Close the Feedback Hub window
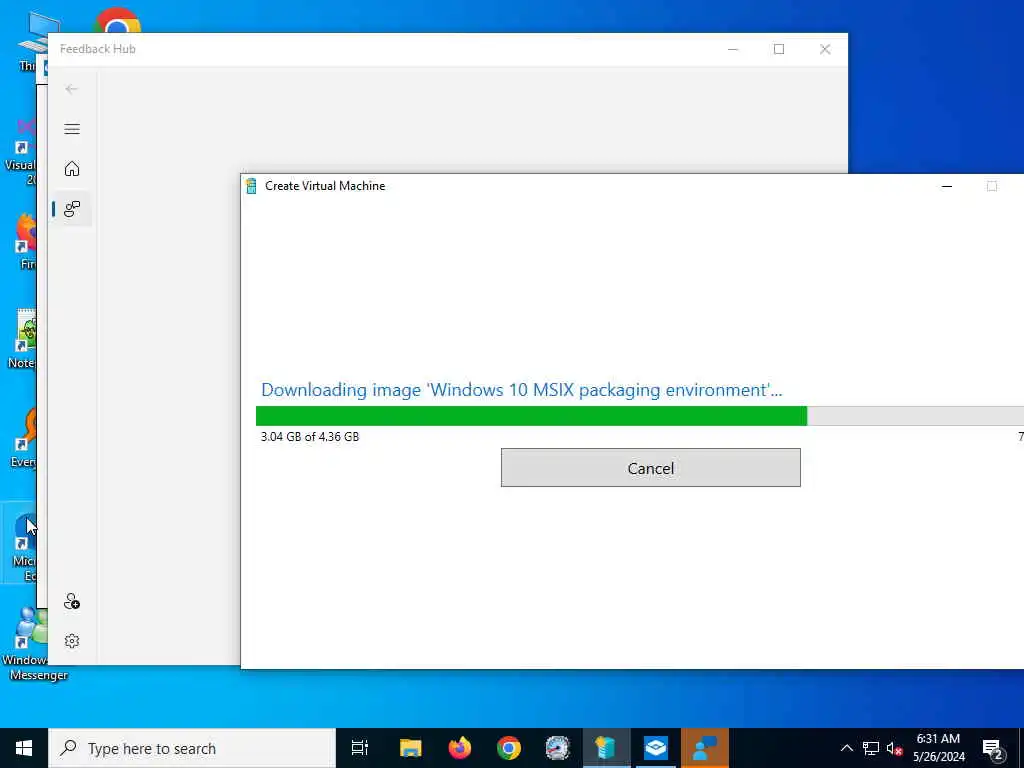 coord(825,49)
